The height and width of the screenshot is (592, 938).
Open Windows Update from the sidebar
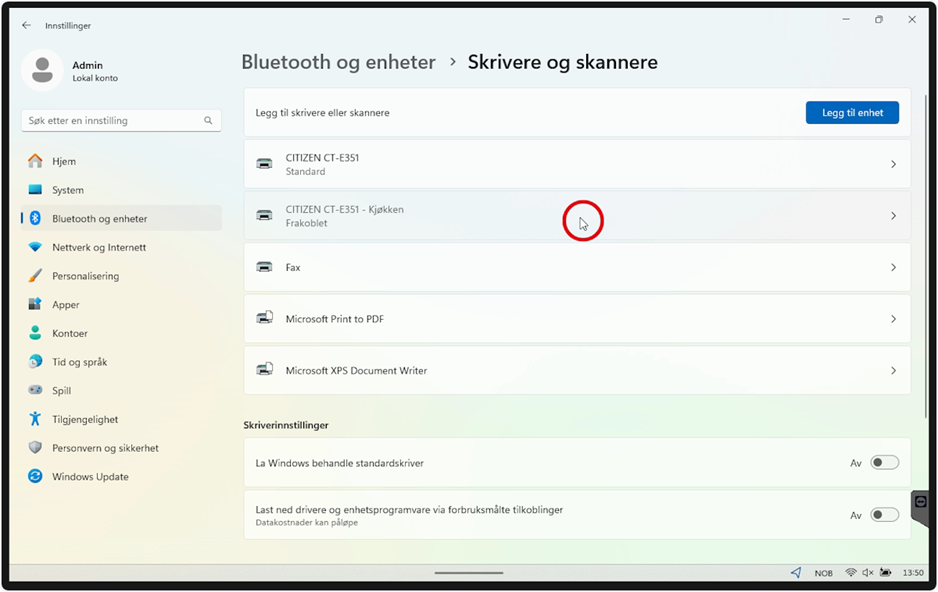click(x=121, y=476)
